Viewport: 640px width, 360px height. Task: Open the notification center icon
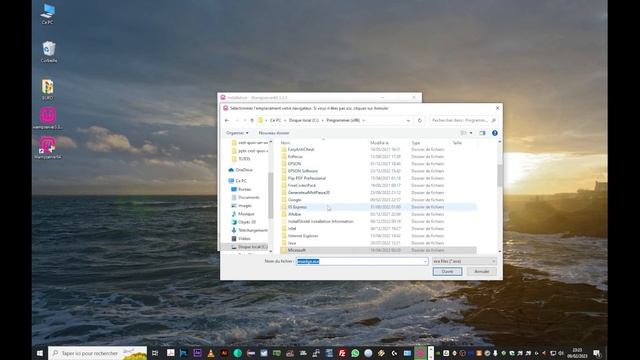pyautogui.click(x=596, y=353)
